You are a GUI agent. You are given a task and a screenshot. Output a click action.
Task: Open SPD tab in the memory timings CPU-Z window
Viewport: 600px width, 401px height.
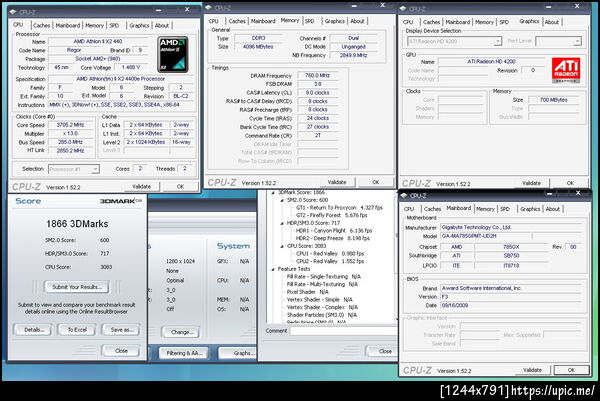pyautogui.click(x=310, y=21)
